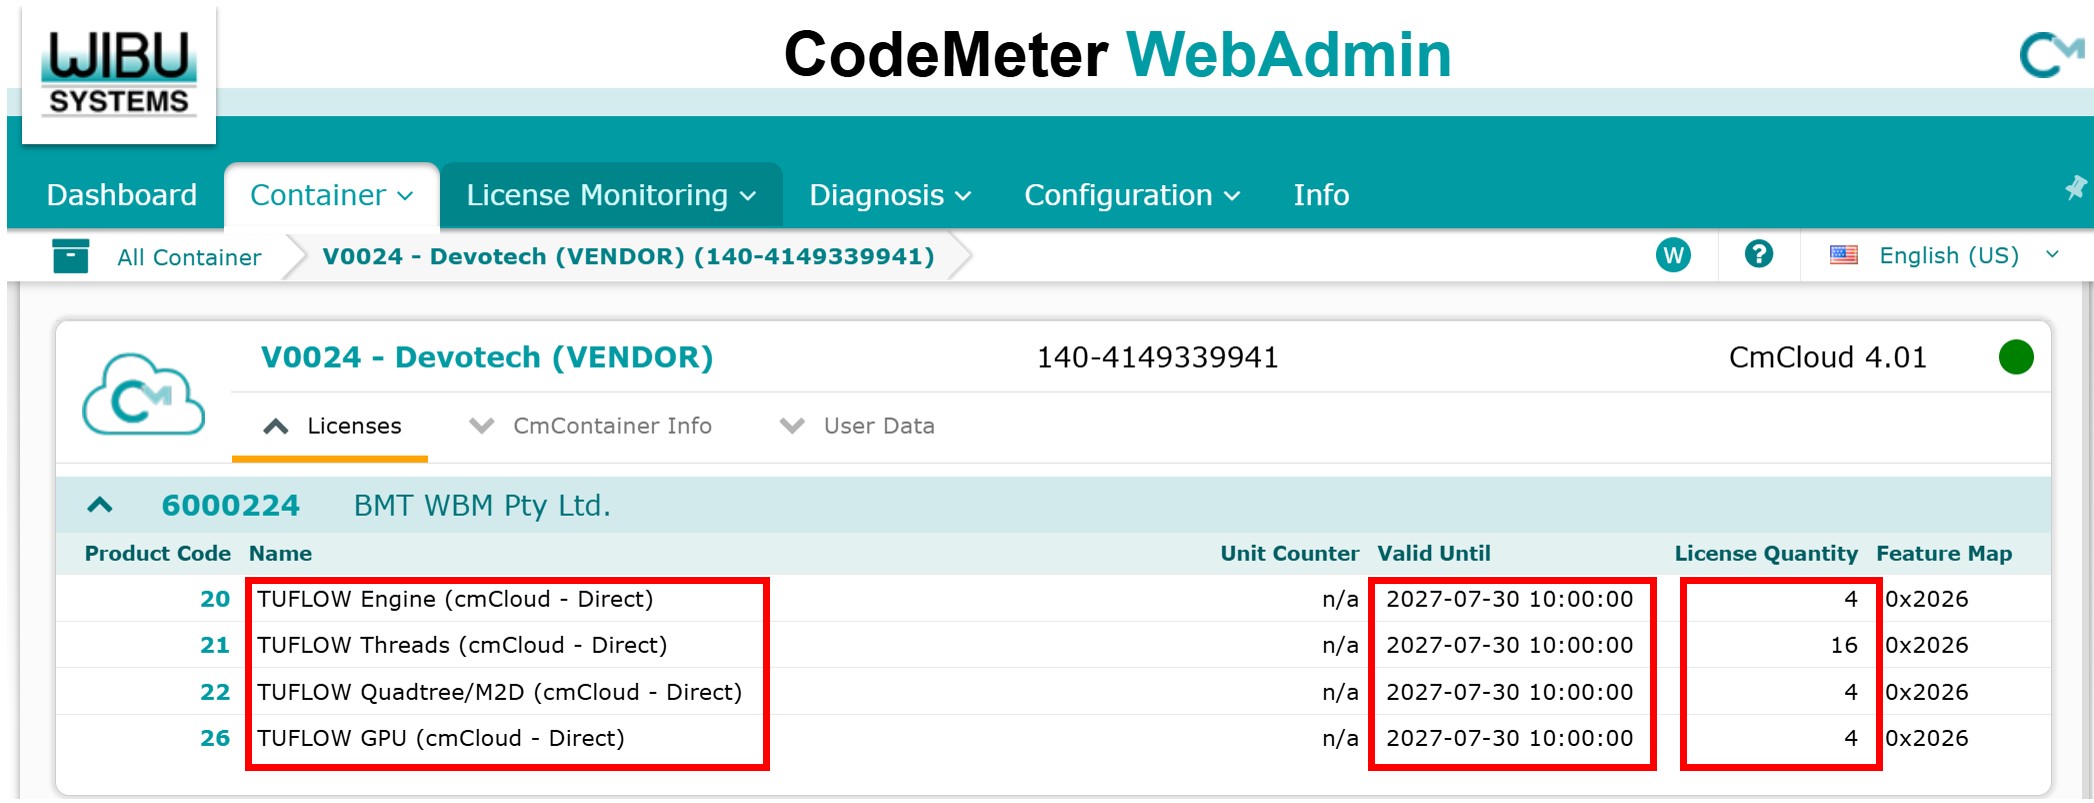Viewport: 2094px width, 803px height.
Task: Click TUFLOW Quadtree/M2D (cmCloud - Direct) name
Action: click(x=500, y=692)
